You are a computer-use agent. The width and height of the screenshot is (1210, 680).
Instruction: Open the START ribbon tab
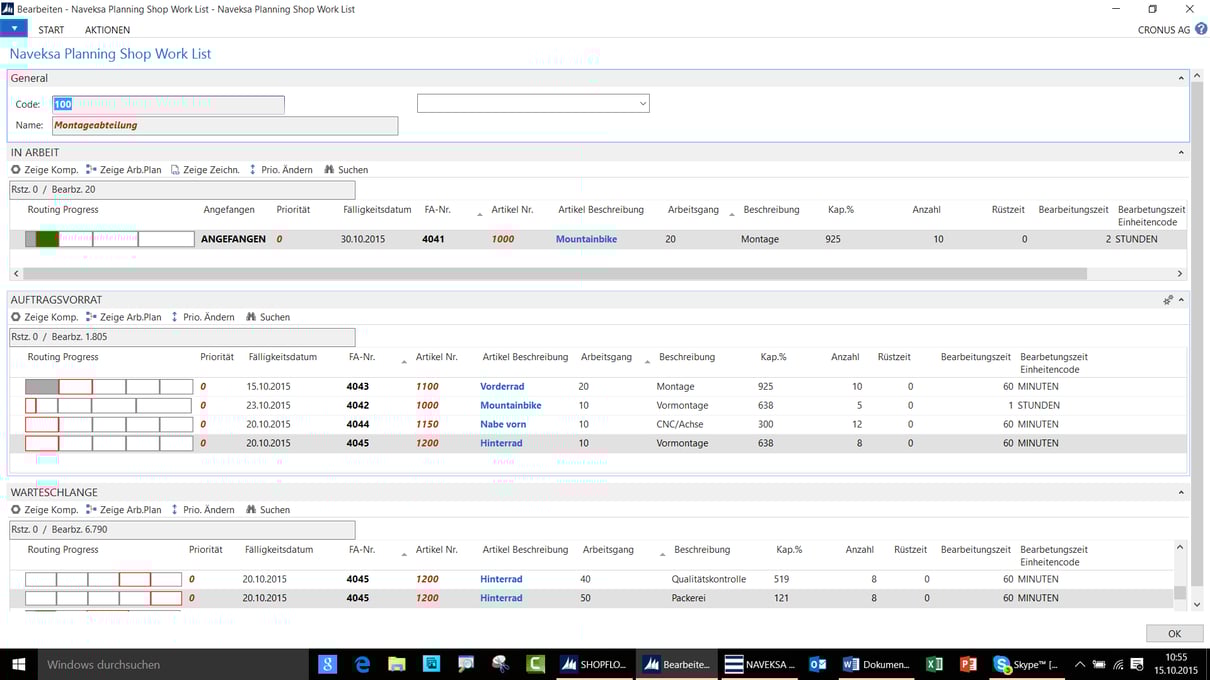[x=51, y=29]
